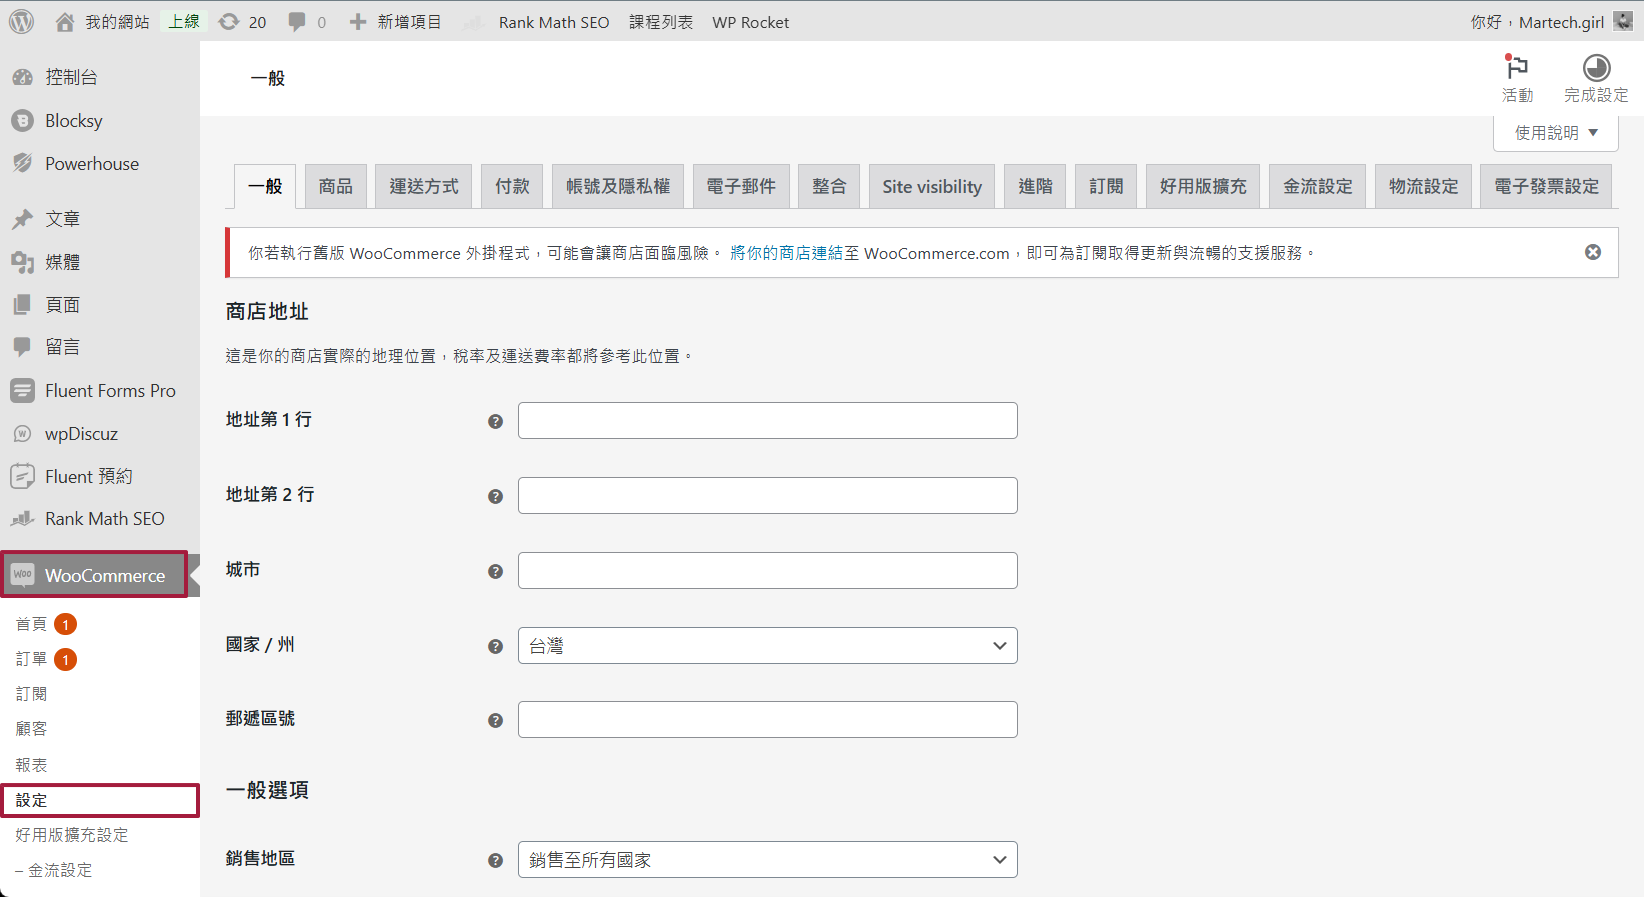Switch to the 電子發票設定 tab
This screenshot has height=897, width=1644.
tap(1546, 186)
